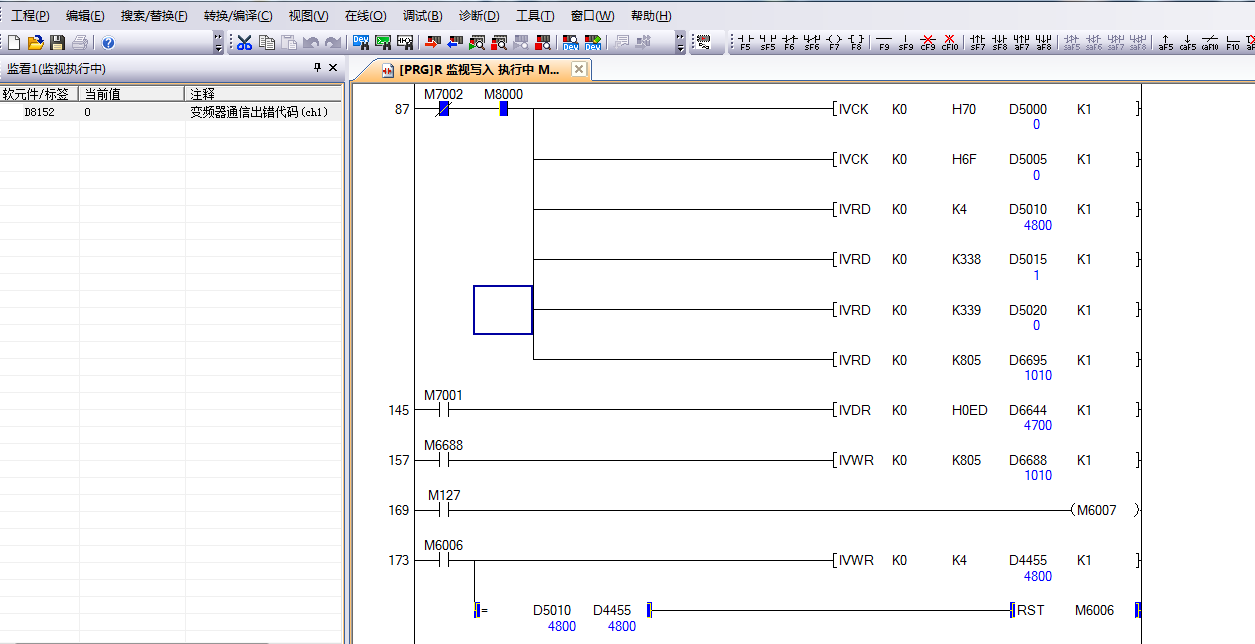
Task: Insert application instruction tool (F8)
Action: (x=855, y=43)
